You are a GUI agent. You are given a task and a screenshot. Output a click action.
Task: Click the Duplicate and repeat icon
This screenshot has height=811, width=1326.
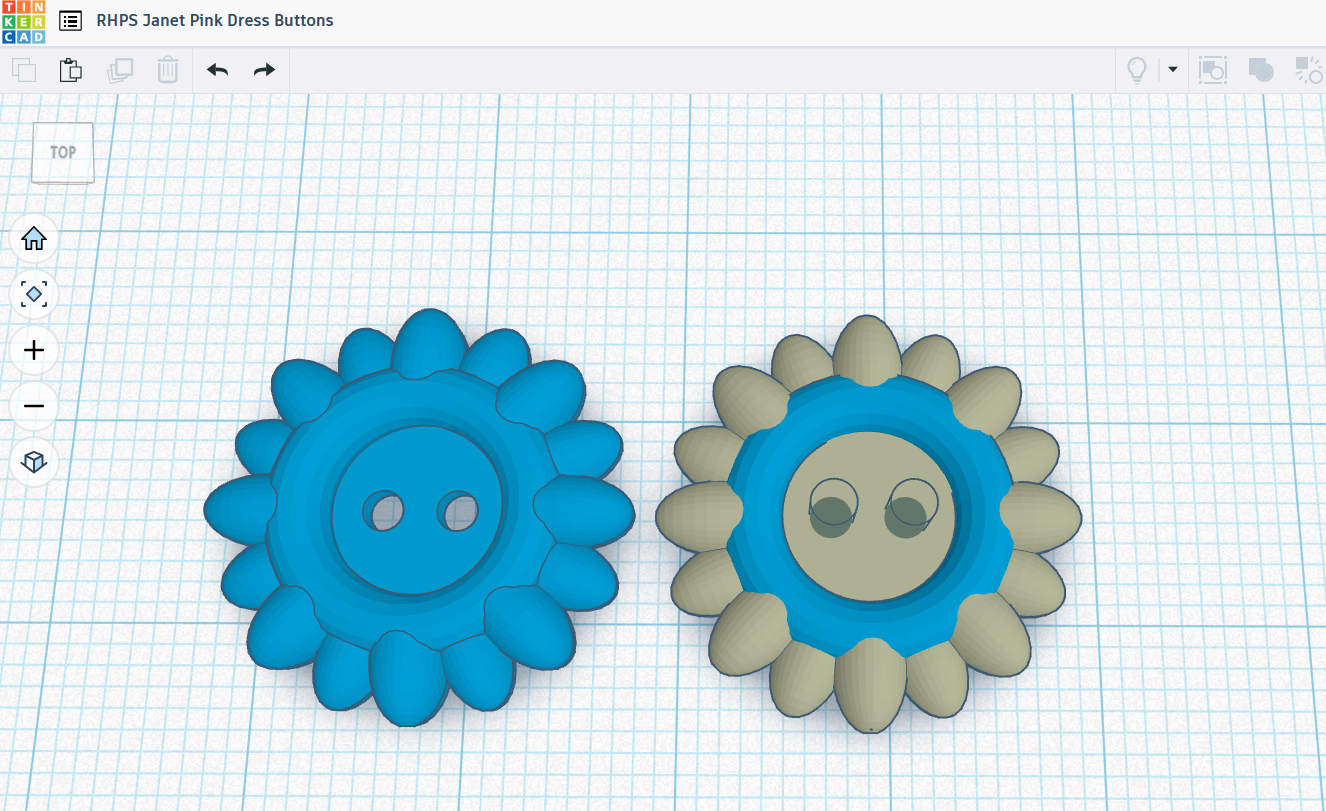point(120,70)
